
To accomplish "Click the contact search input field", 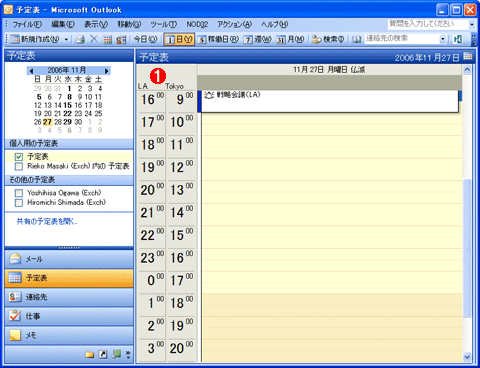I will 402,39.
